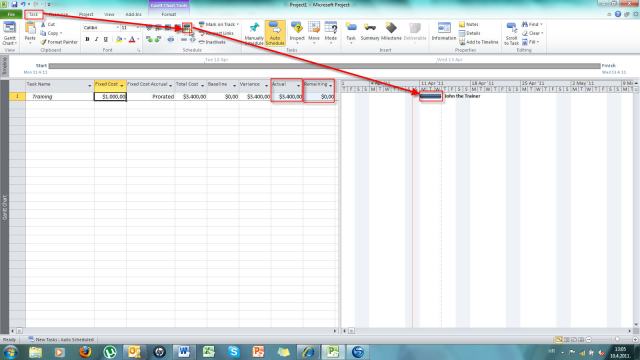Click the blue Help question mark icon

tap(618, 14)
